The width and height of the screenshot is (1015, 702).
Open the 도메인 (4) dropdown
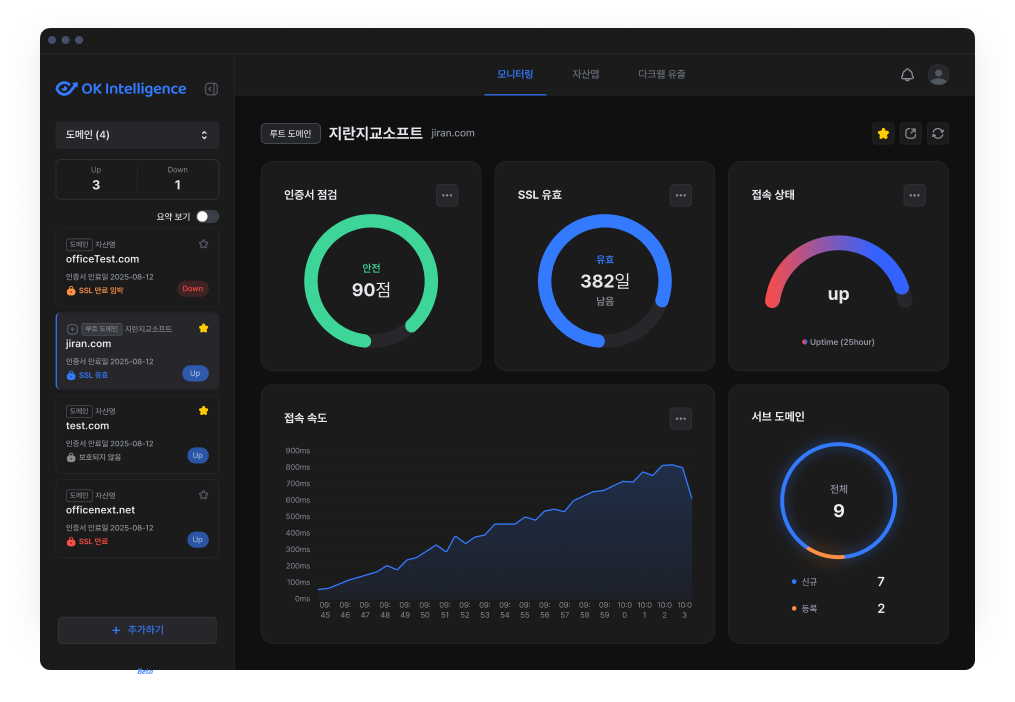pyautogui.click(x=137, y=135)
